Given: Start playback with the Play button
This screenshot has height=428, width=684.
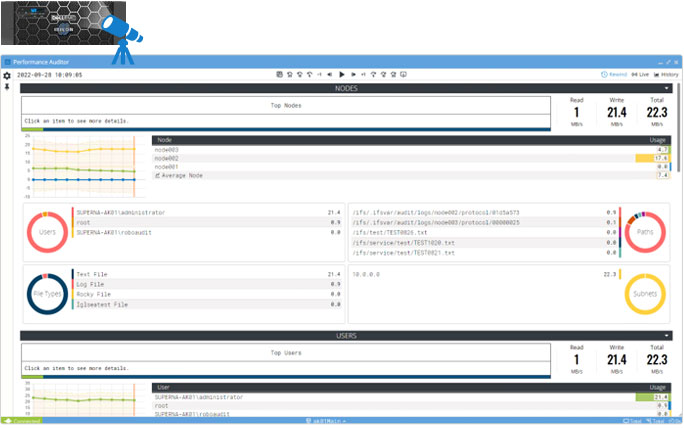Looking at the screenshot, I should coord(342,75).
